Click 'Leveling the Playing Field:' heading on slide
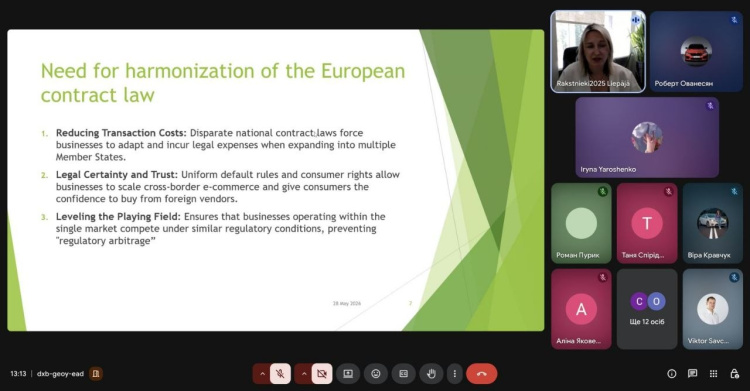 click(x=118, y=216)
